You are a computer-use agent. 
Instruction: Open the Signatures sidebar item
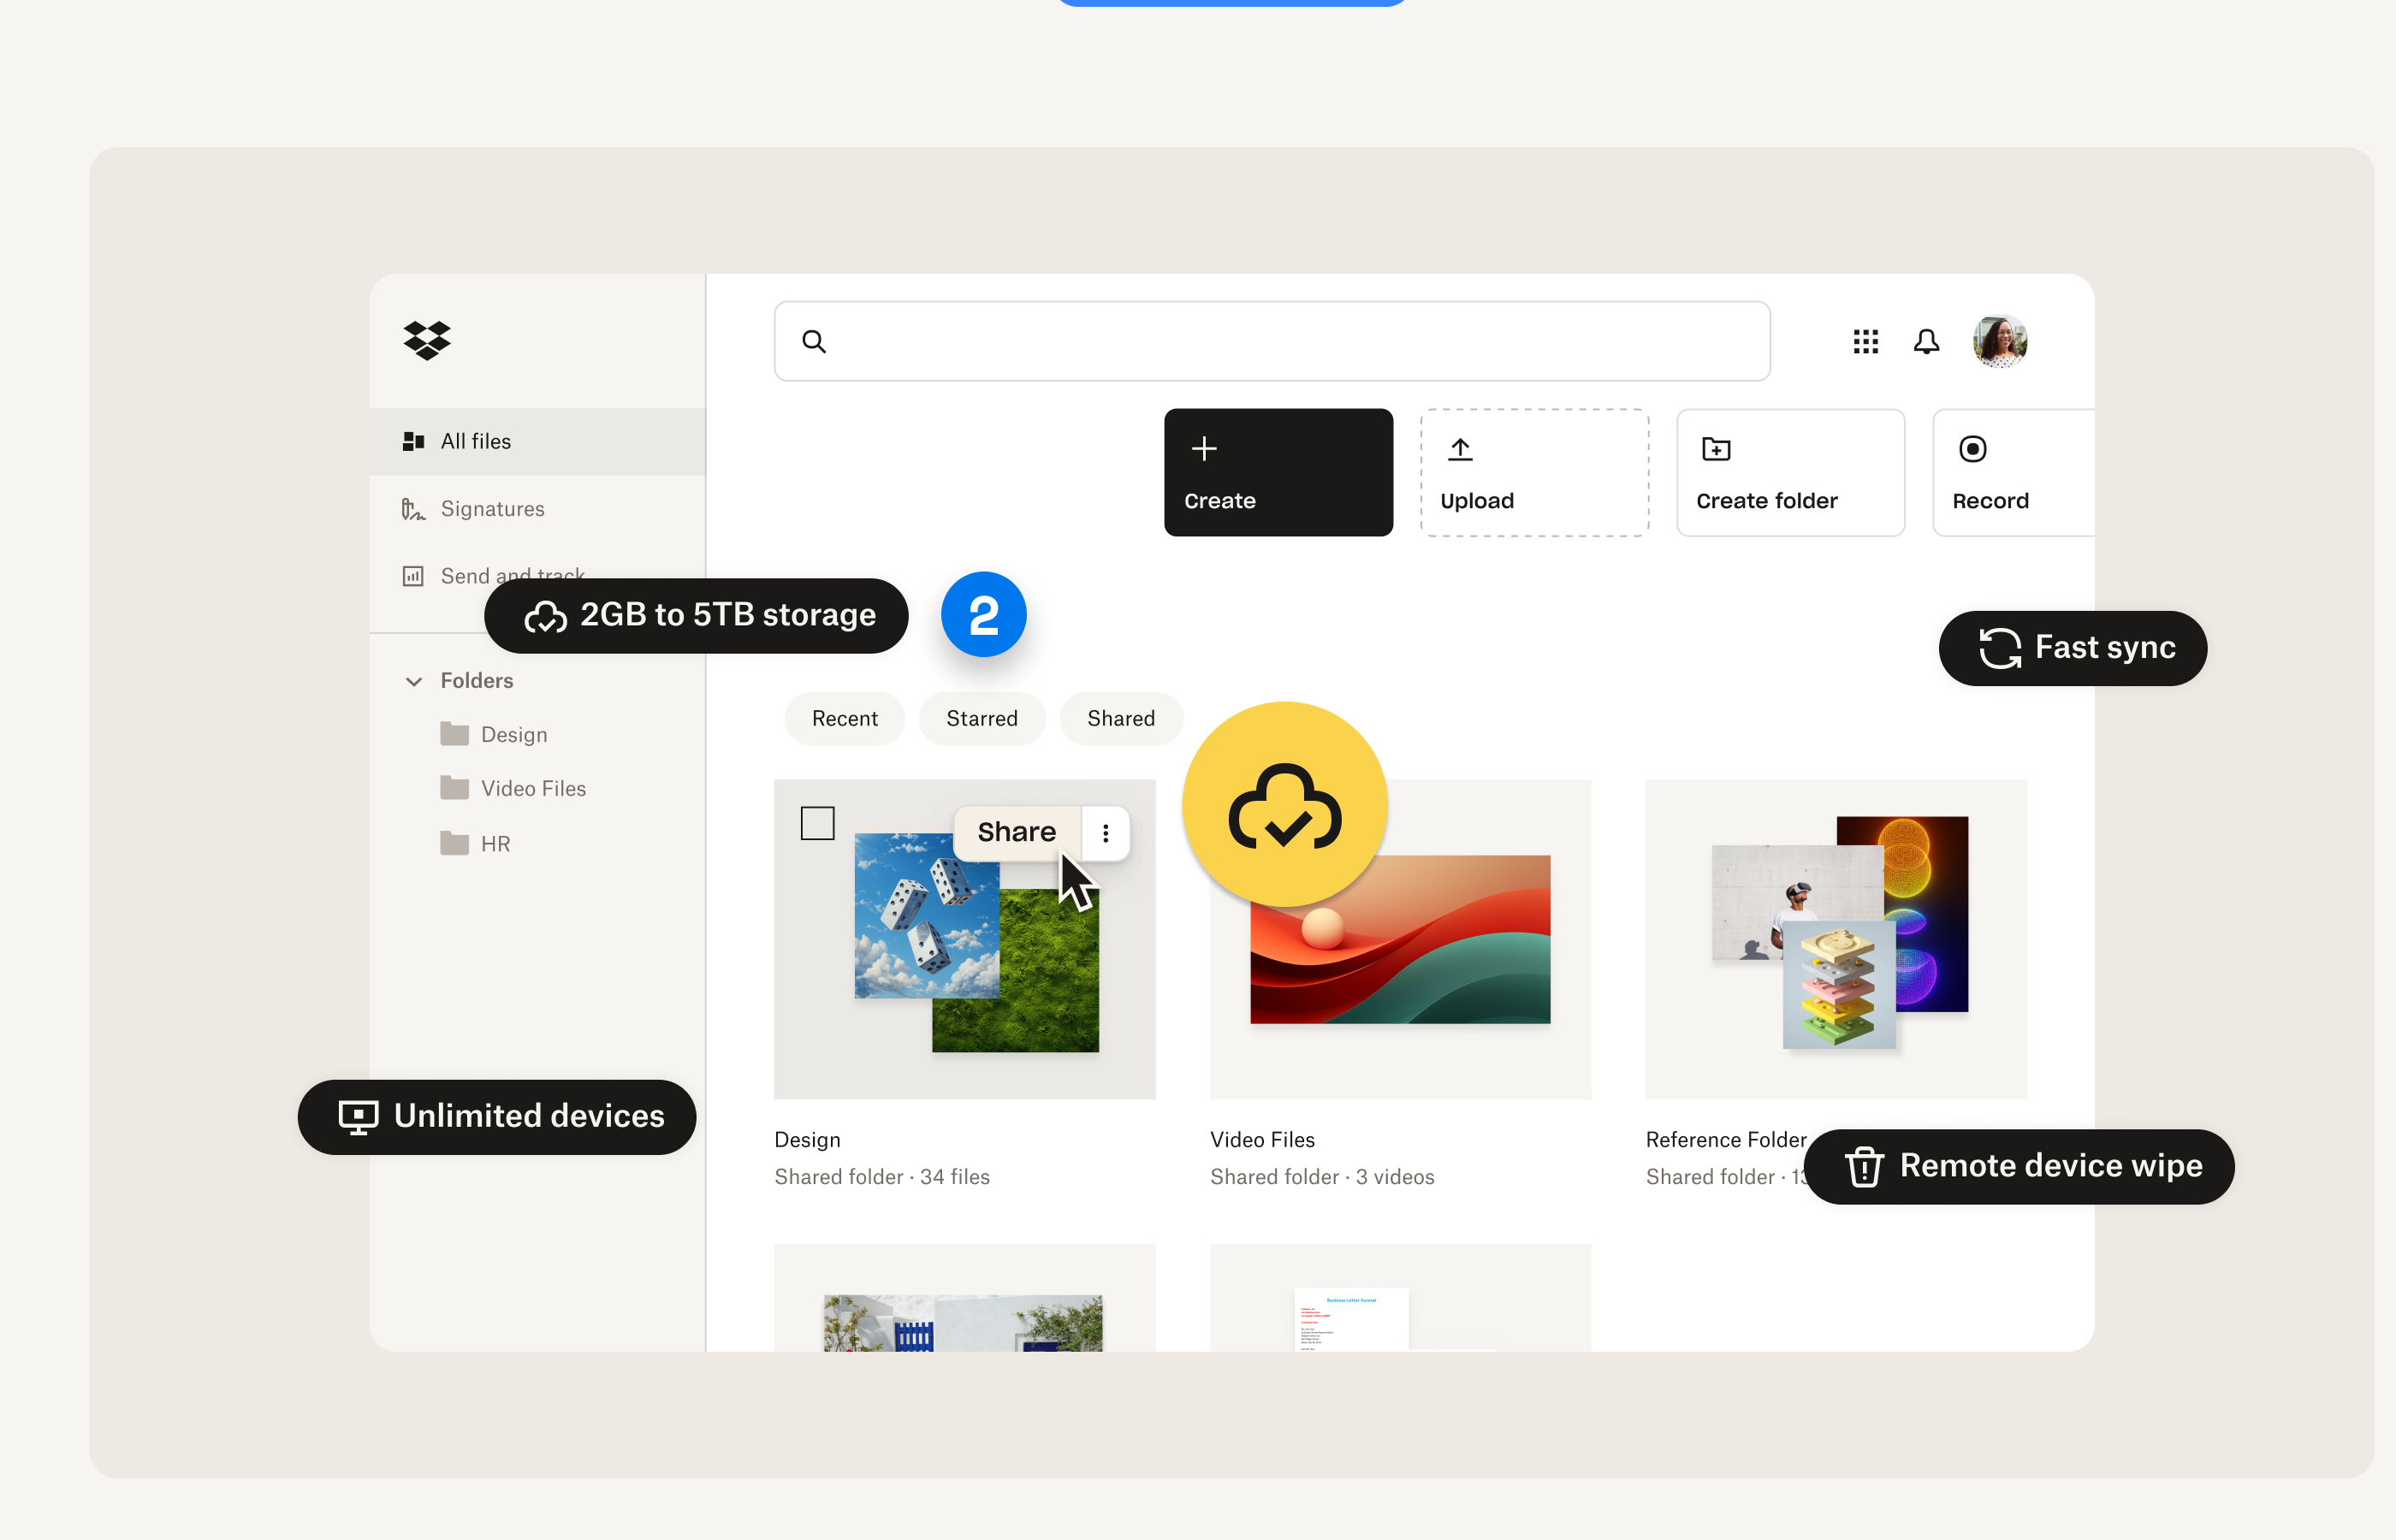[x=492, y=509]
